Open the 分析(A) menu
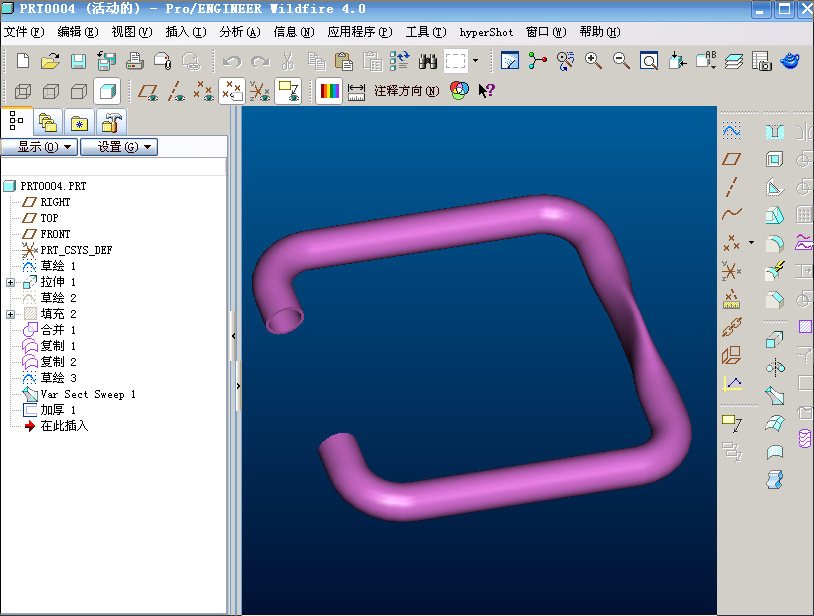Screen dimensions: 814x616 point(240,32)
